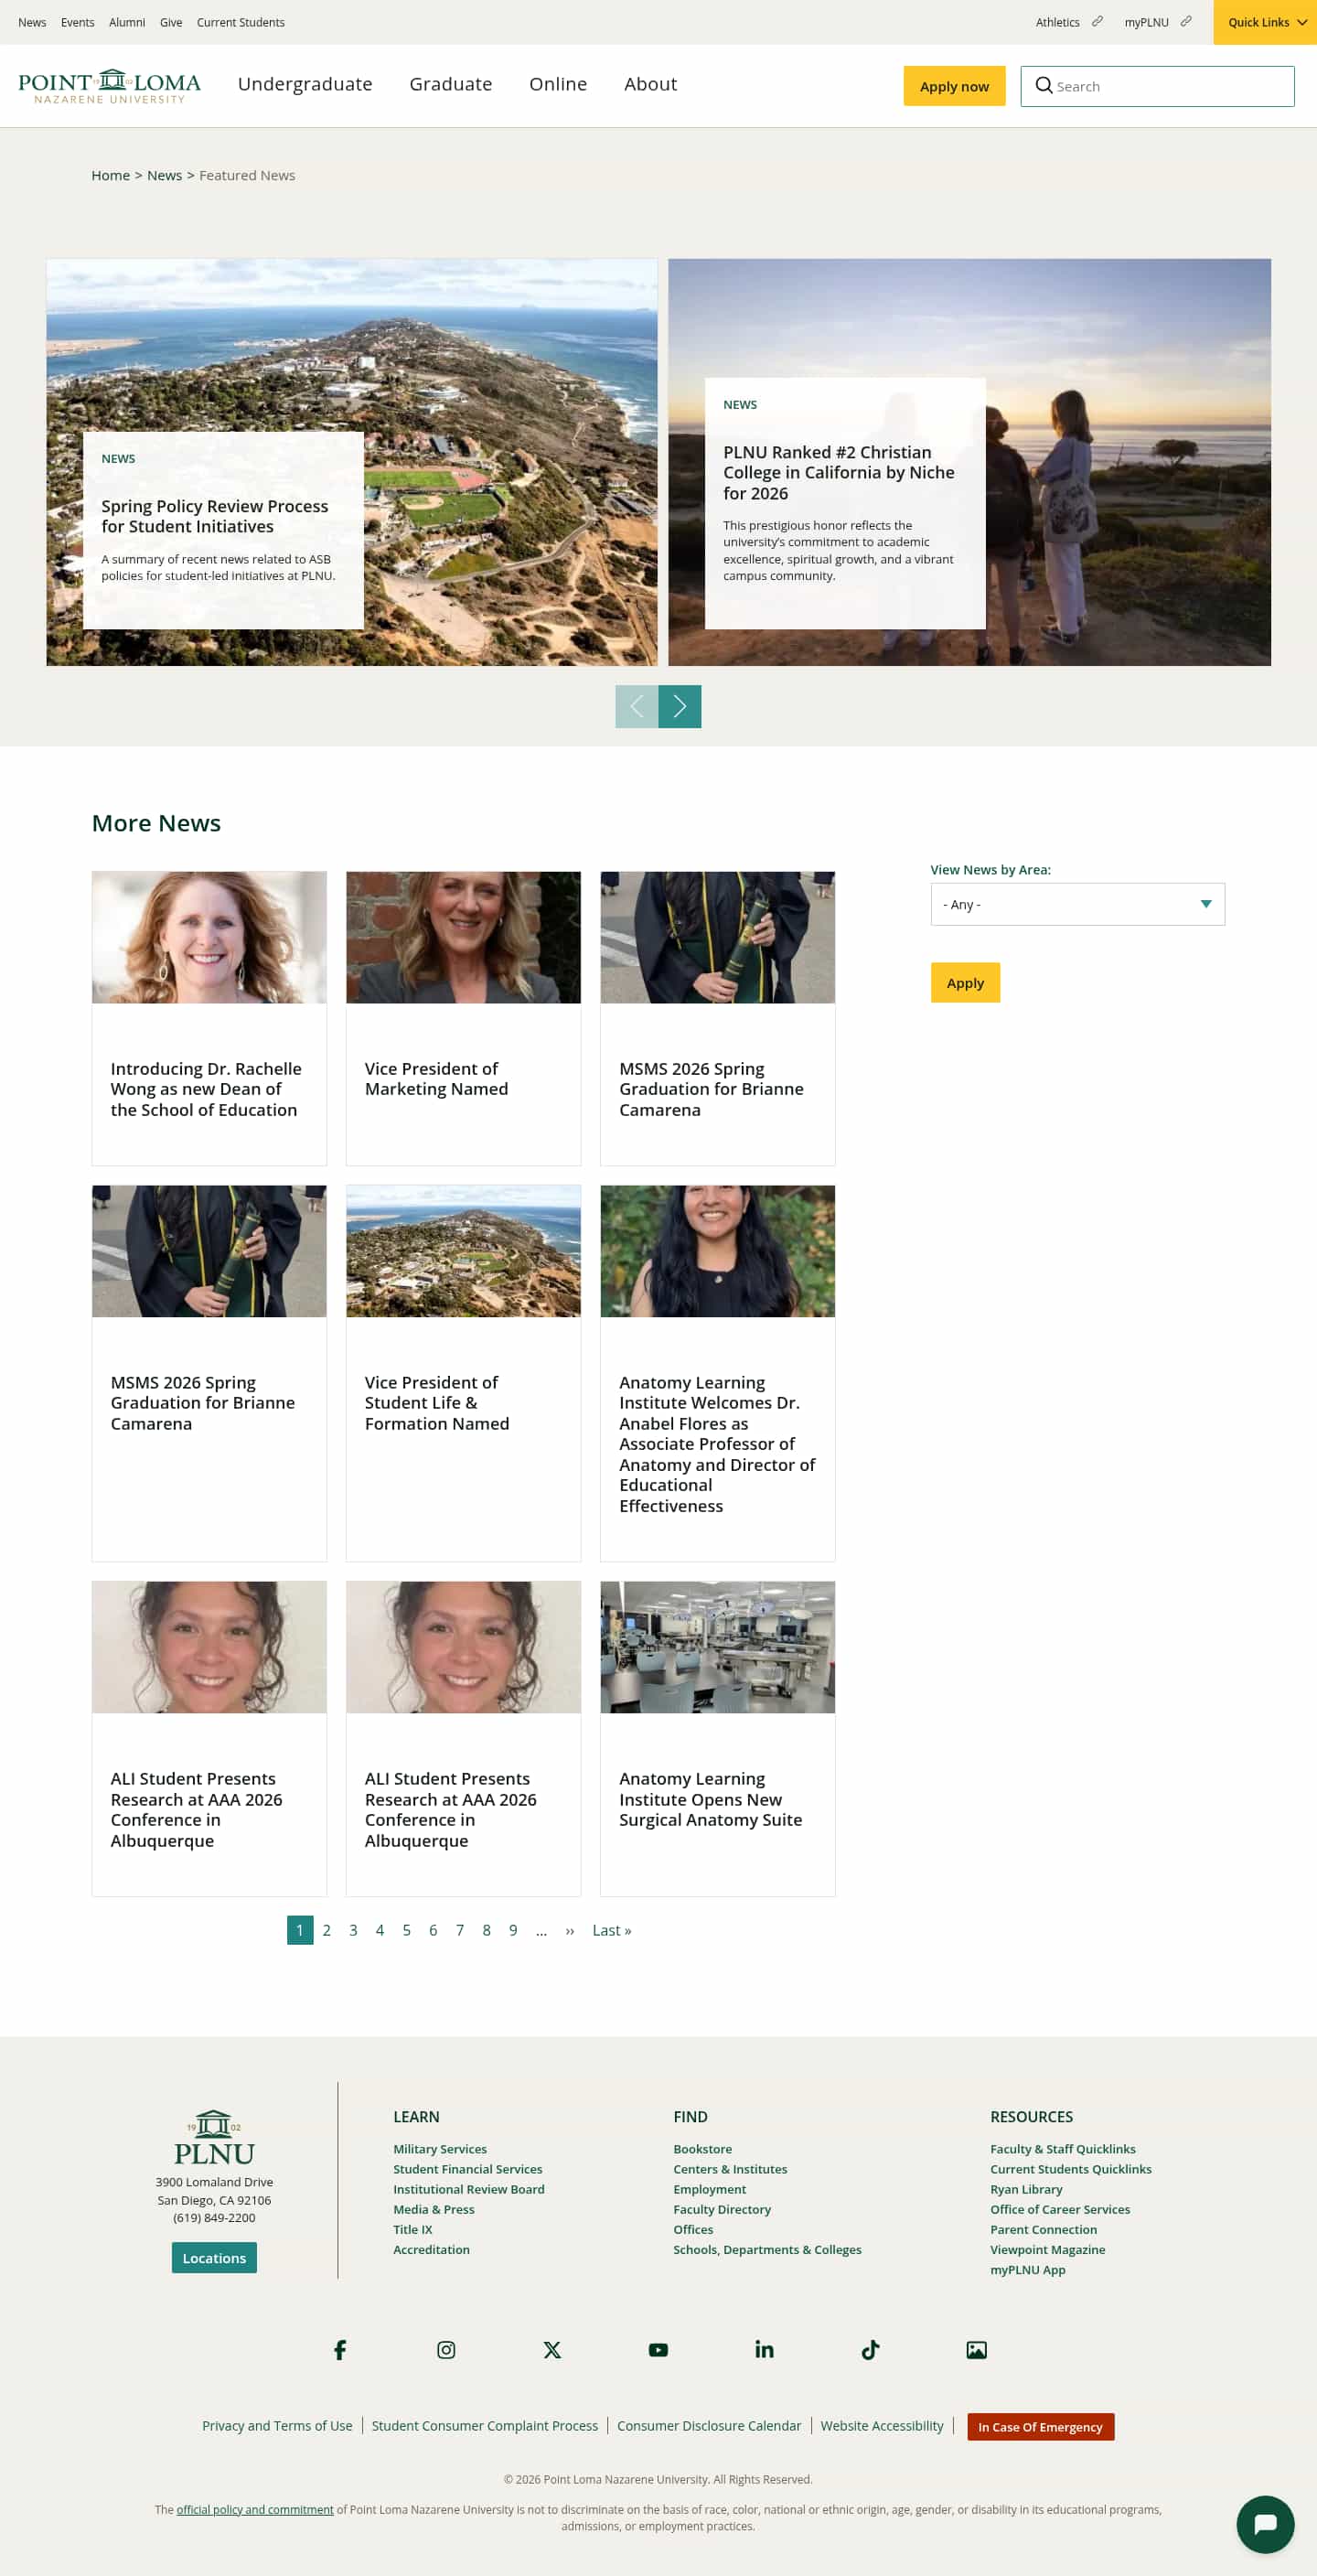Open the LinkedIn social icon
Viewport: 1317px width, 2576px height.
[764, 2349]
